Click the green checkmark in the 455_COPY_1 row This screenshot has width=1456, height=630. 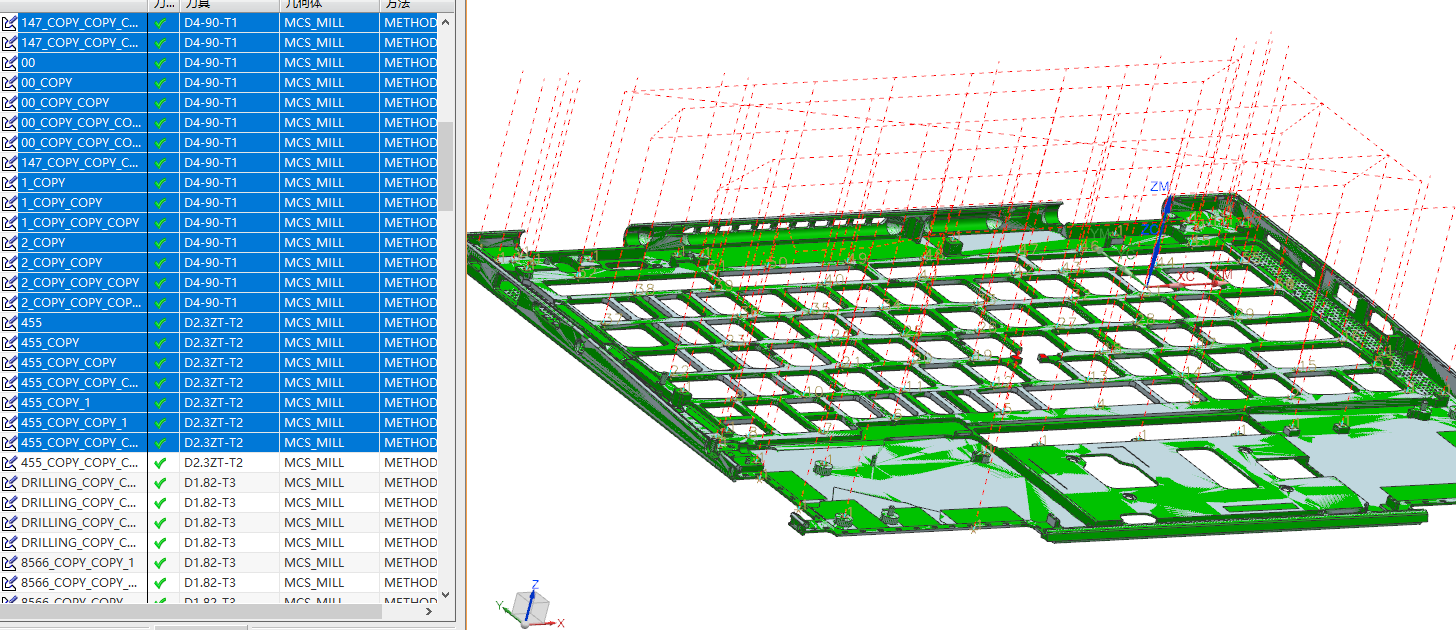pyautogui.click(x=160, y=403)
